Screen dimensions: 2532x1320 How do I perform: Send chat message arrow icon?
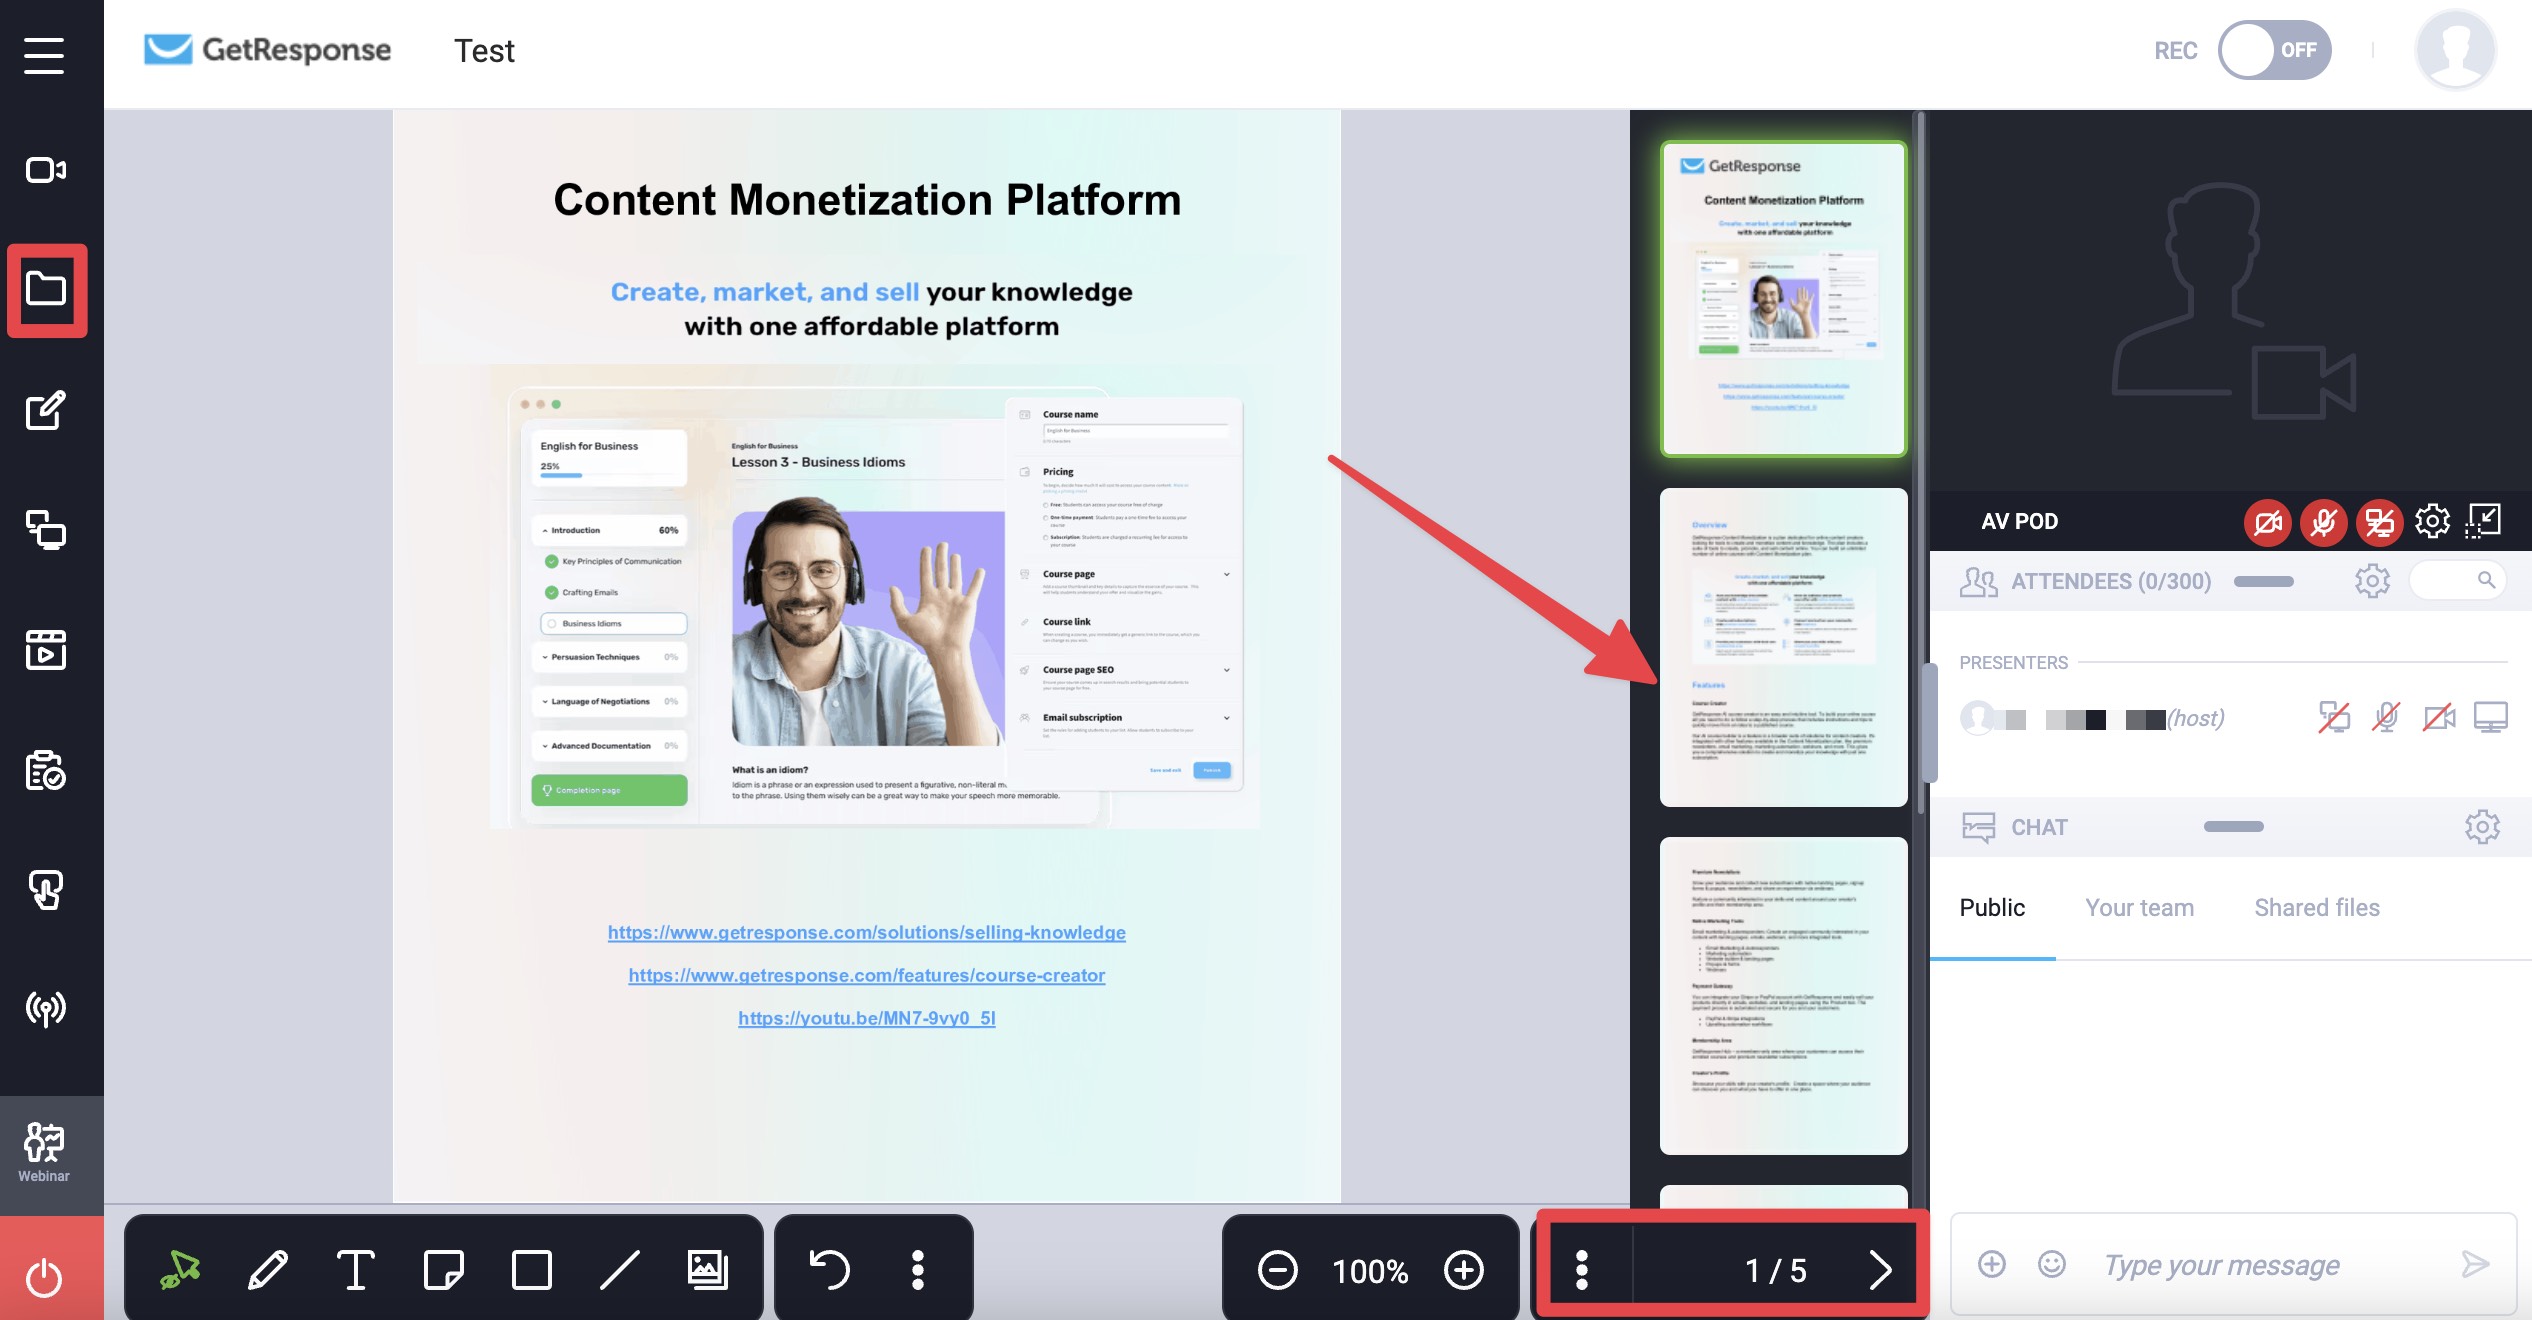tap(2475, 1264)
